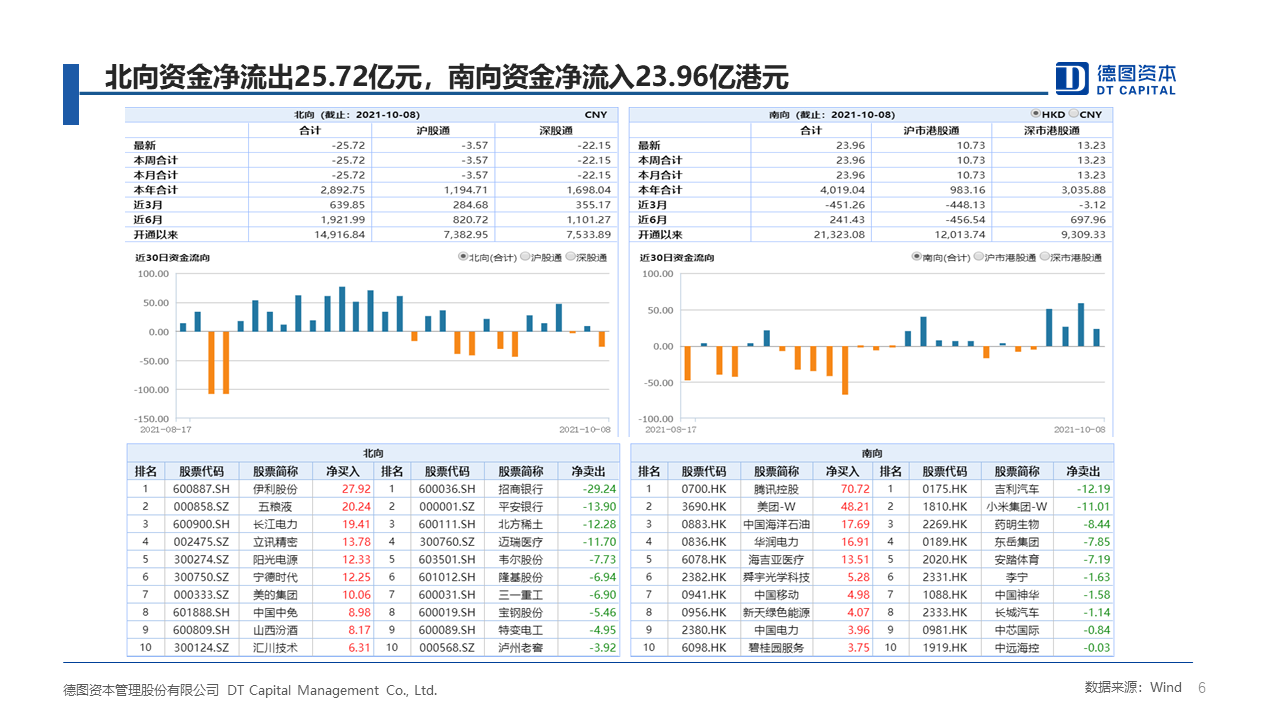Click the stock code 000858.SZ
This screenshot has height=720, width=1280.
point(200,507)
